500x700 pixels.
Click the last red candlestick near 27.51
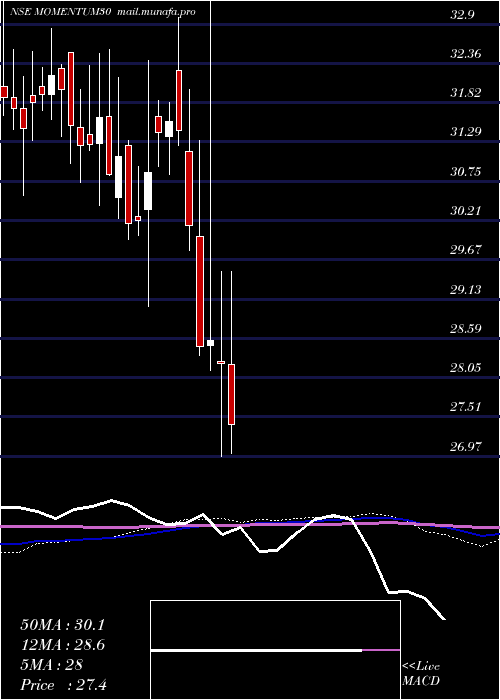[x=232, y=394]
